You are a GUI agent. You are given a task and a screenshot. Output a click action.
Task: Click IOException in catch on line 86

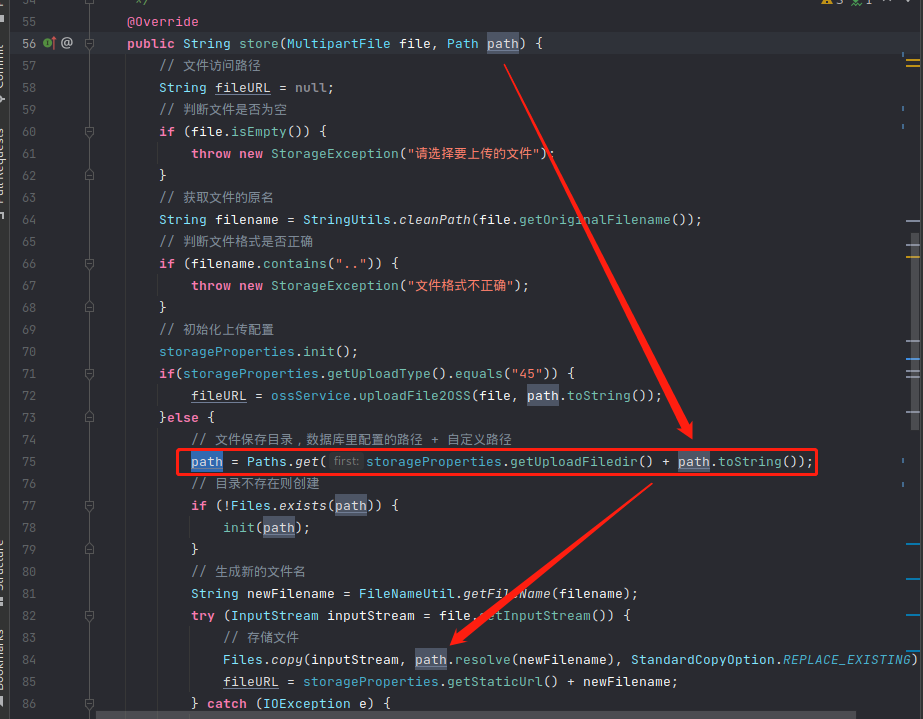[x=306, y=704]
